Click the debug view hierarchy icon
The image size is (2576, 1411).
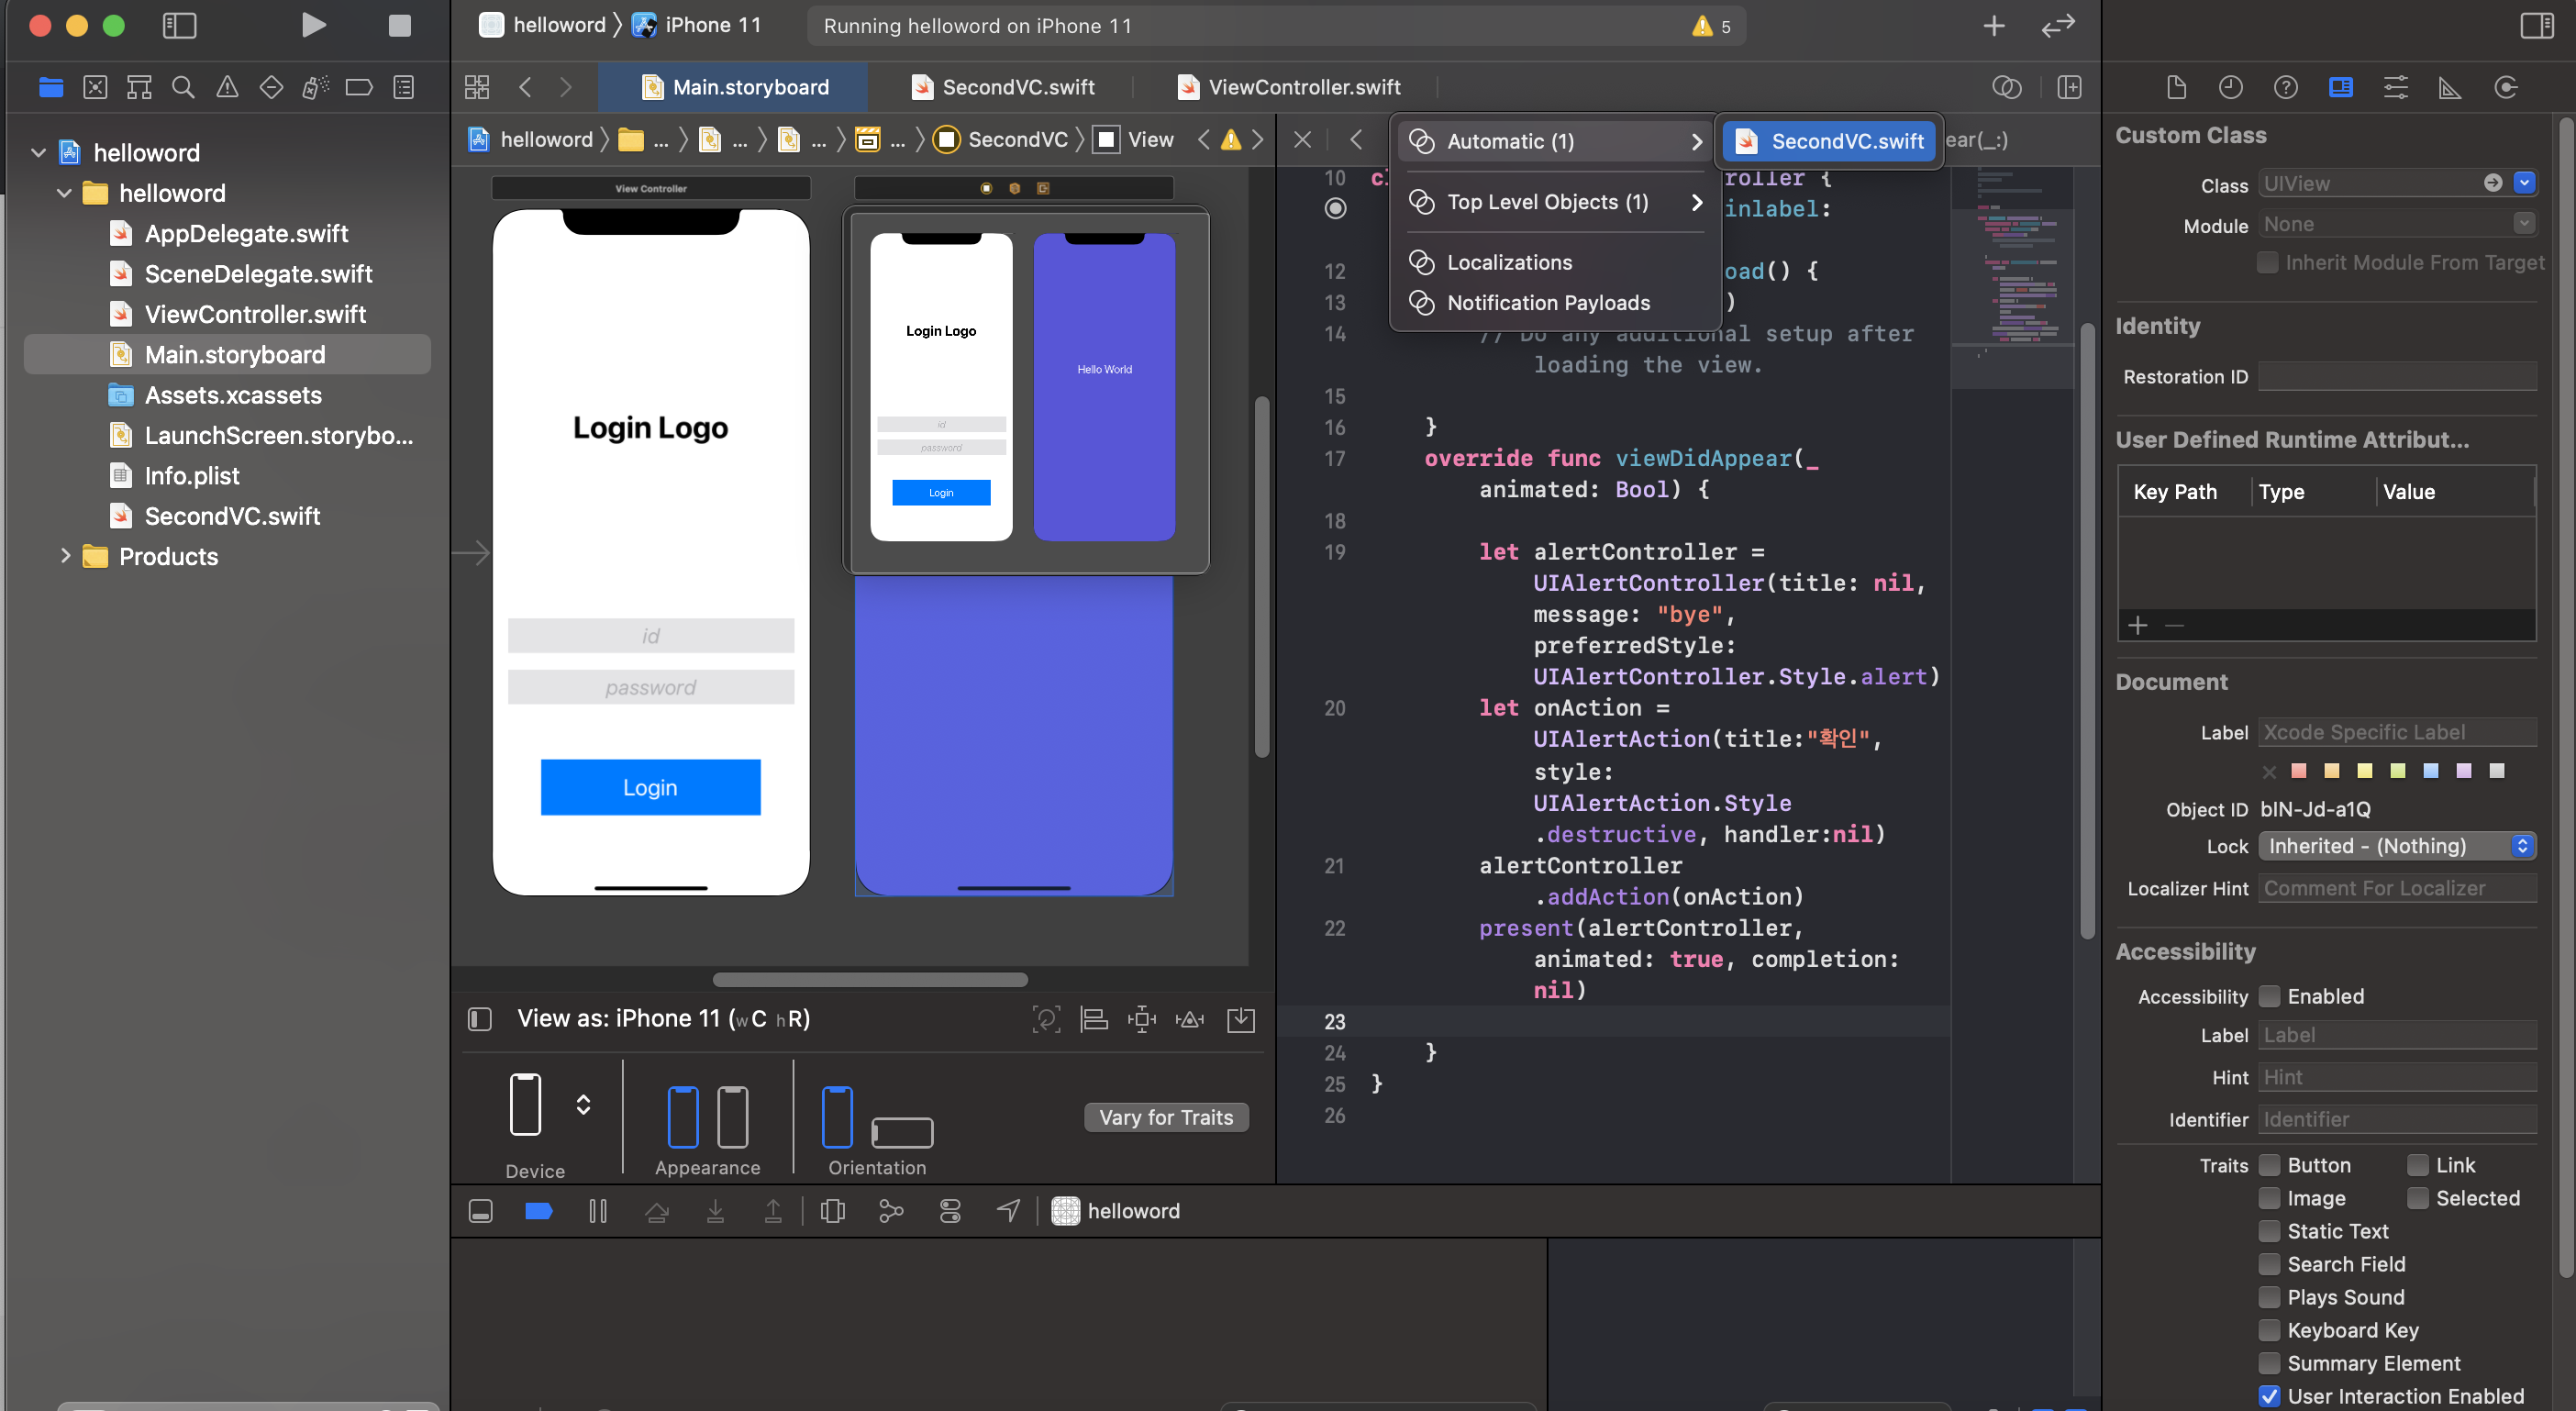coord(832,1211)
